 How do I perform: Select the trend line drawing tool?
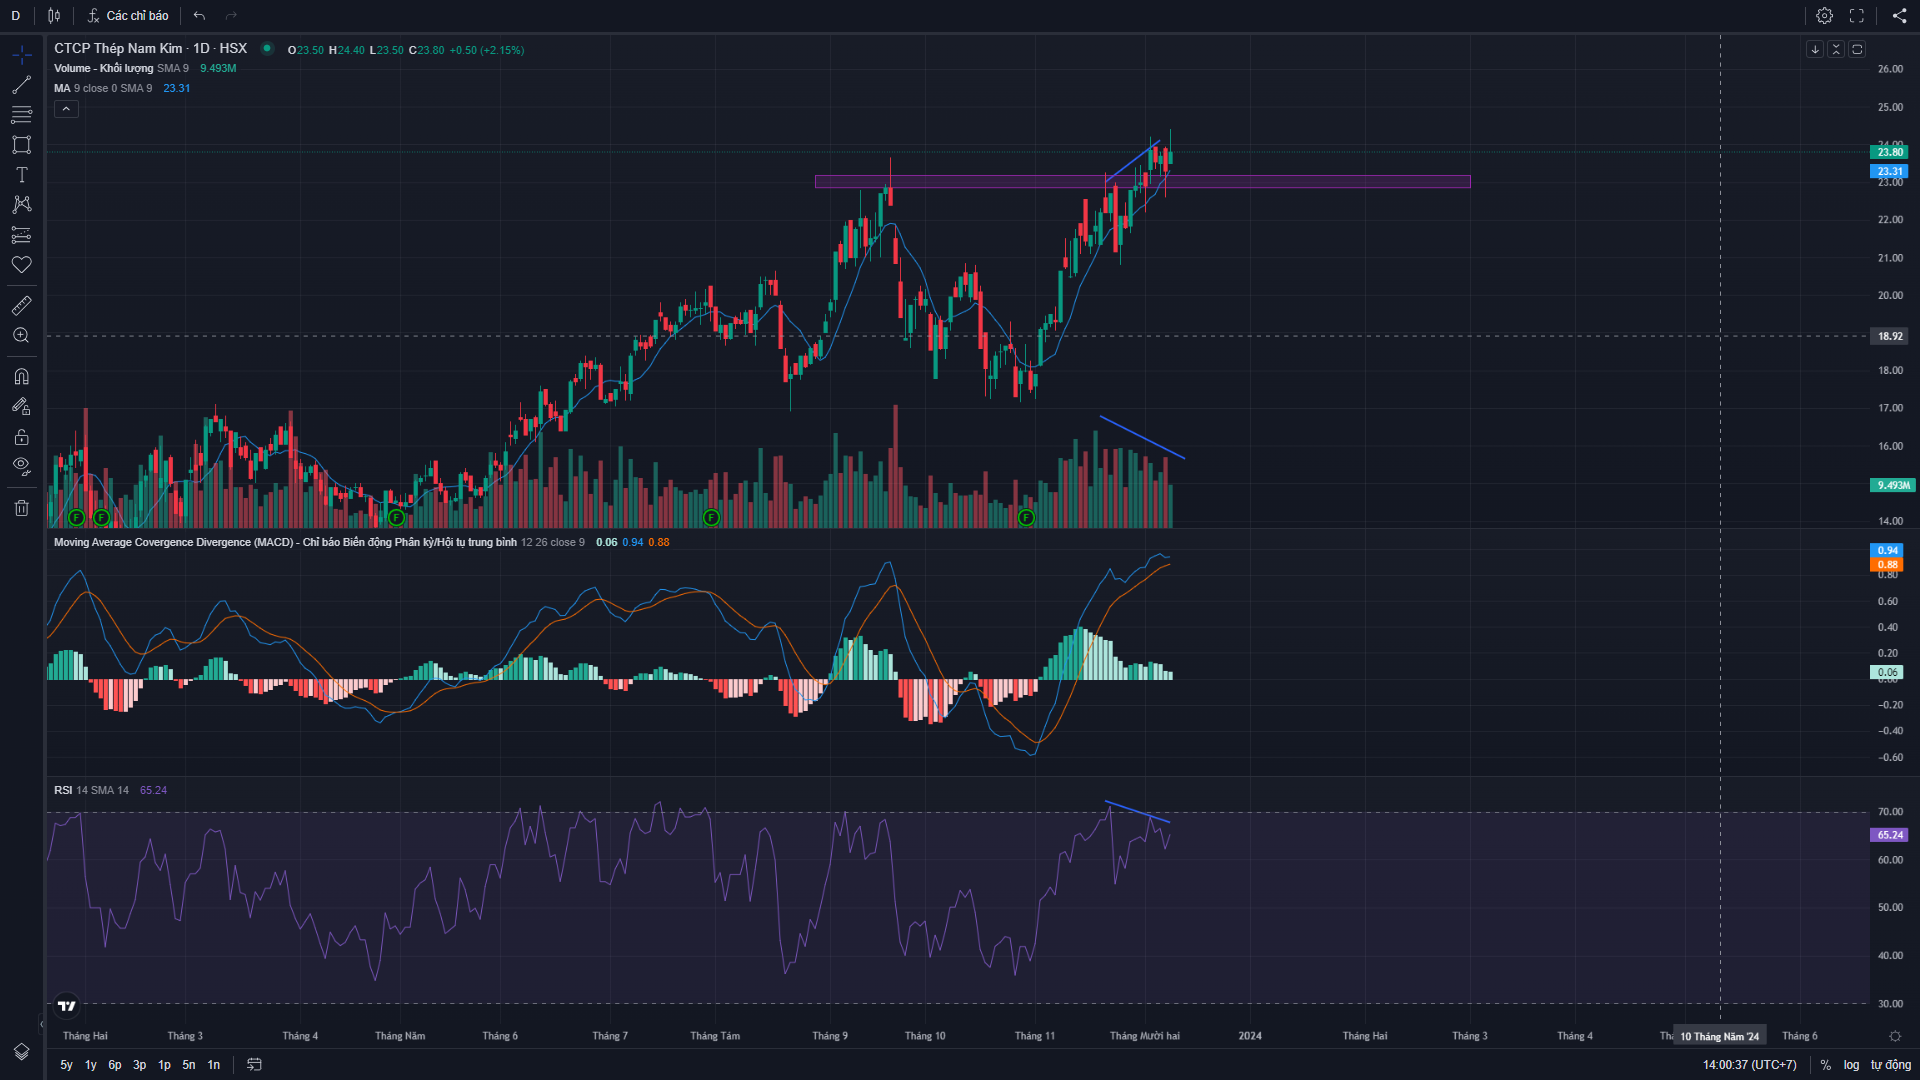[21, 85]
